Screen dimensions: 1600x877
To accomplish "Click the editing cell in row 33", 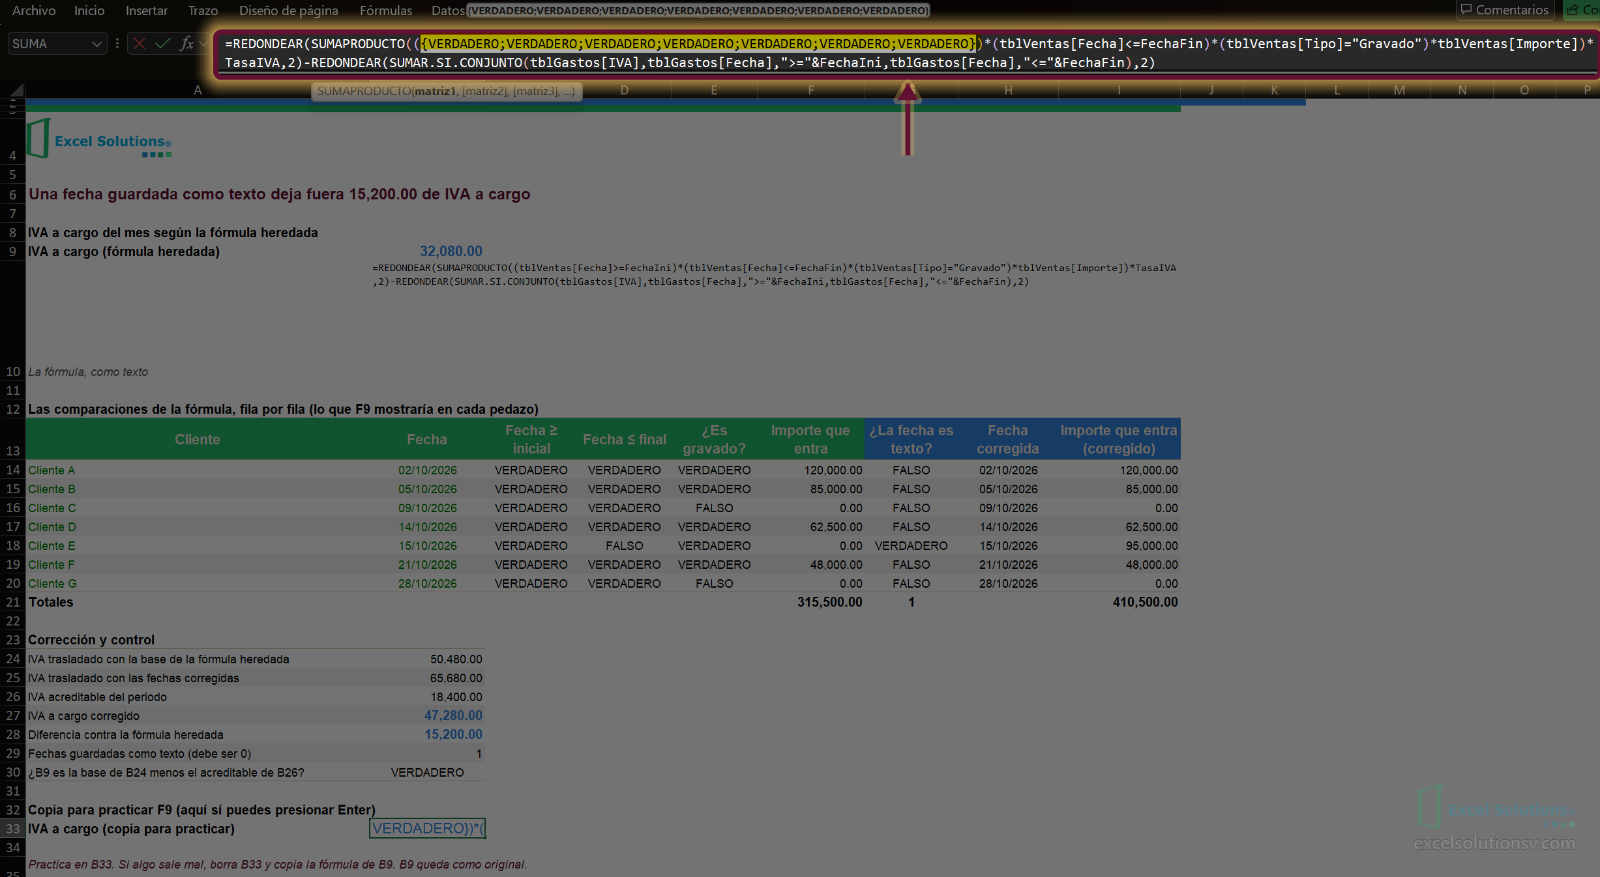I will click(428, 829).
